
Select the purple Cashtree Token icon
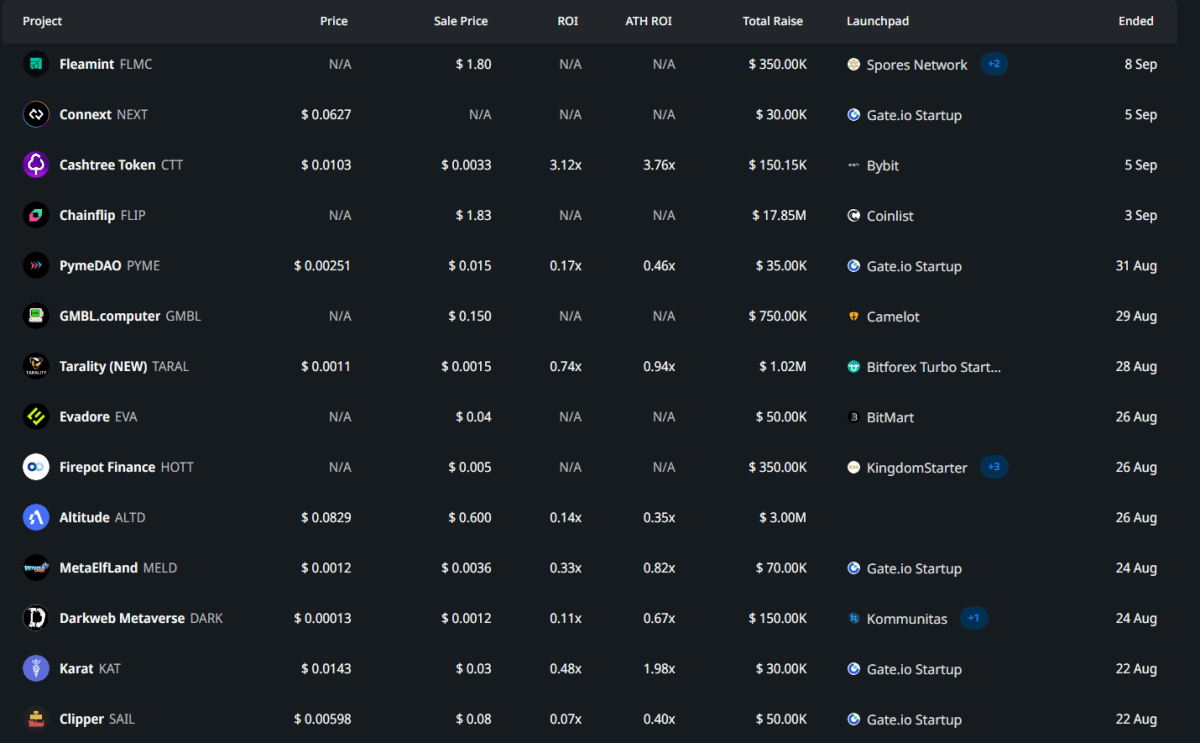36,165
